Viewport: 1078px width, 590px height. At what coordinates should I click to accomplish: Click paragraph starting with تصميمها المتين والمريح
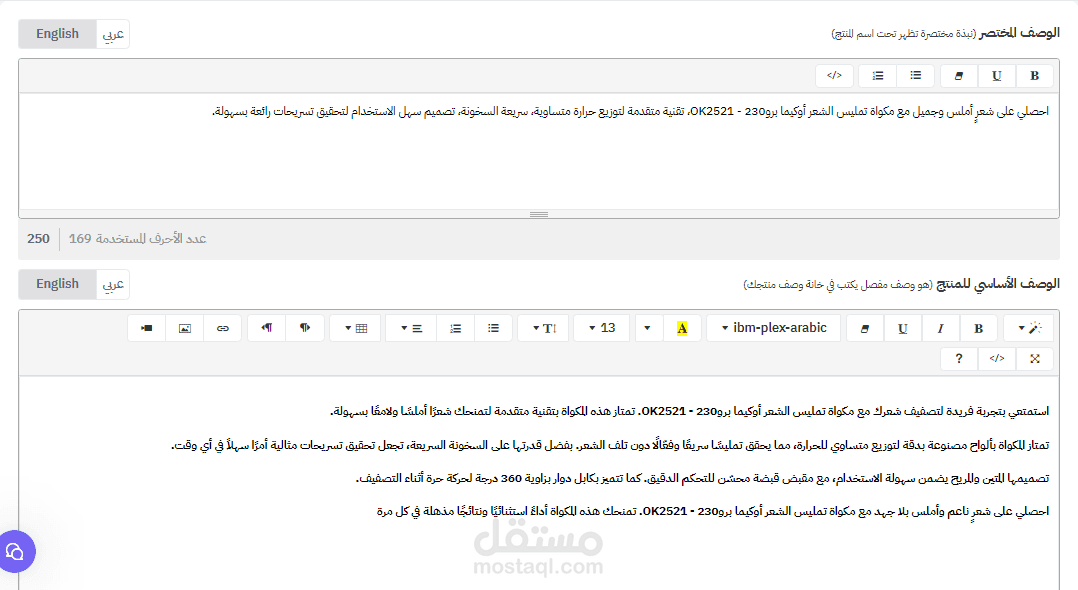tap(703, 478)
